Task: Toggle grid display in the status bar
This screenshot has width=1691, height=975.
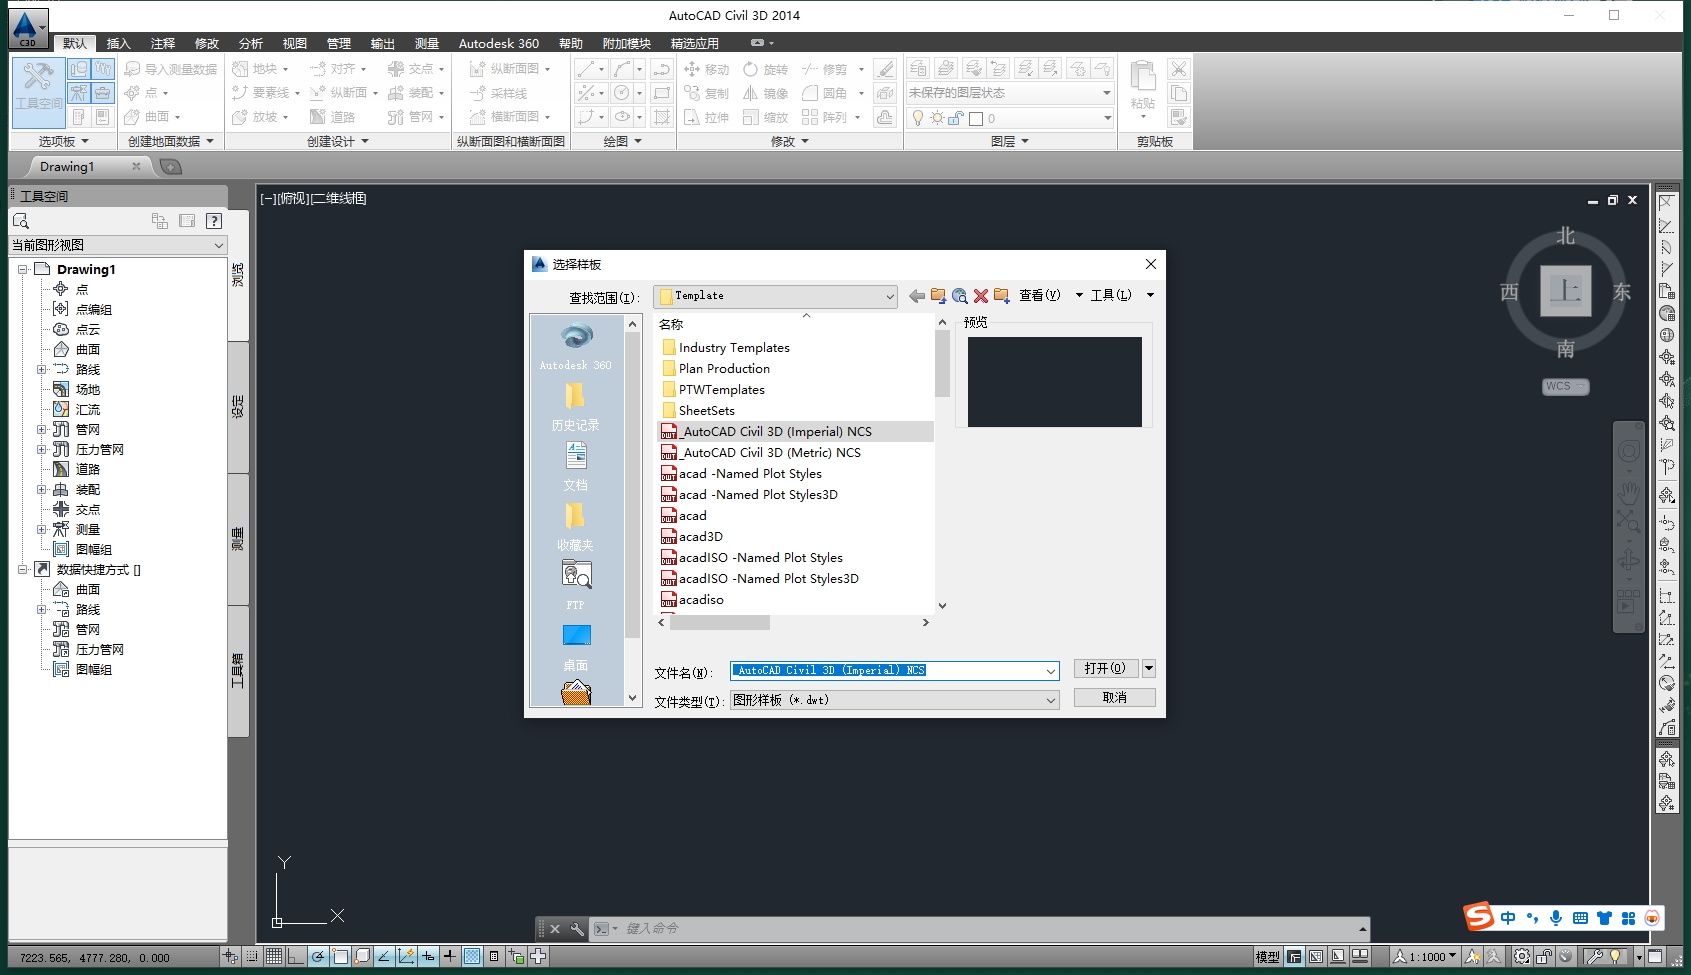Action: point(274,957)
